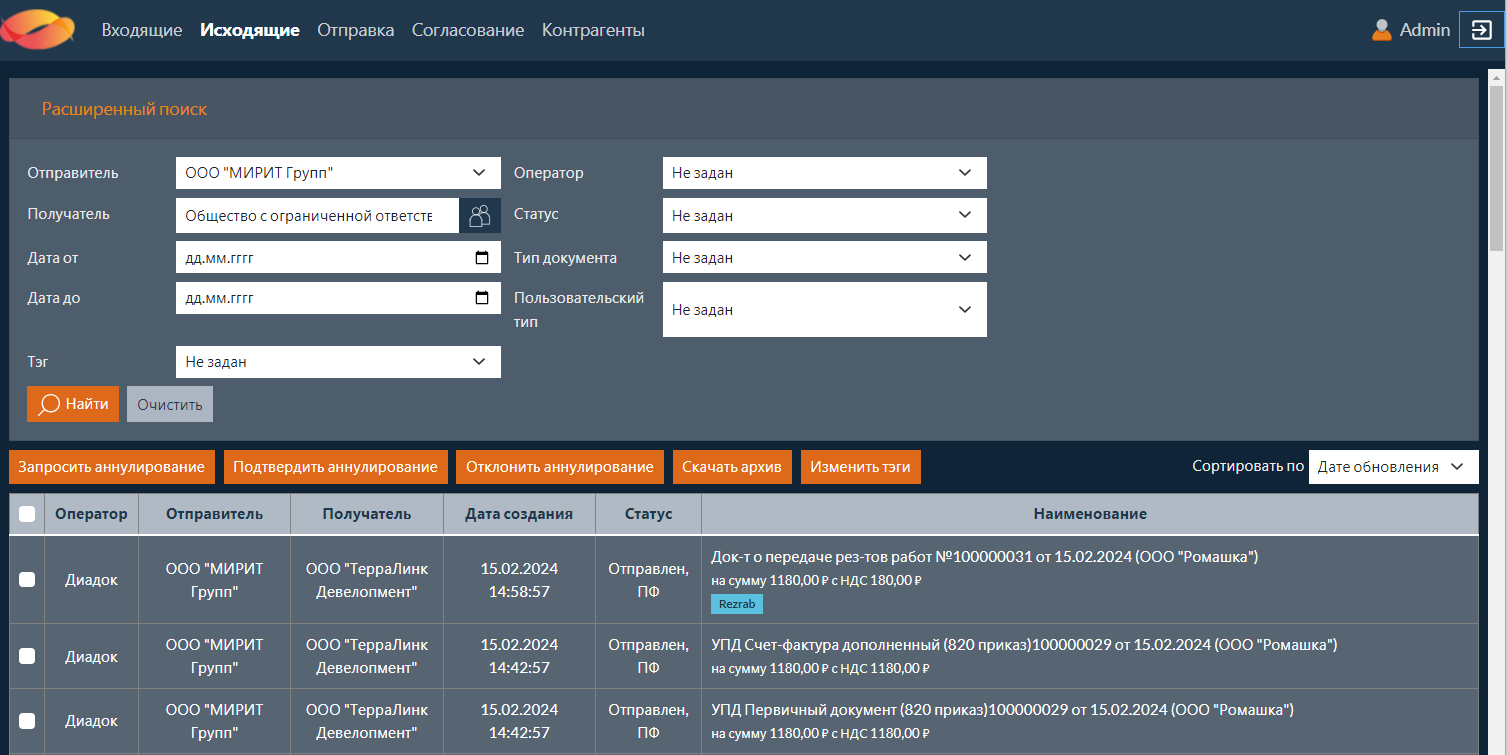Click ООО "ТерраЛинк Девелопмент" in the Док-т о передаче row
The image size is (1507, 755).
click(x=367, y=580)
